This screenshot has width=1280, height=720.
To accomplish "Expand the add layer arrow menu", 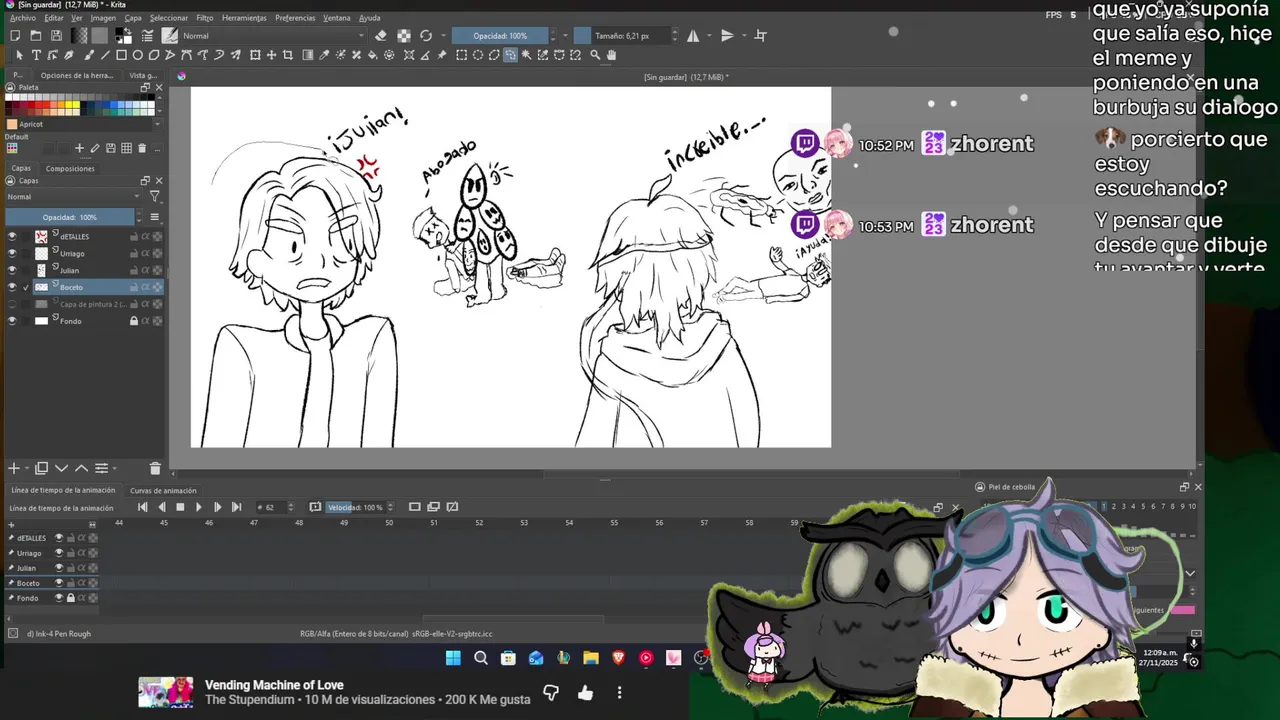I will (x=27, y=468).
